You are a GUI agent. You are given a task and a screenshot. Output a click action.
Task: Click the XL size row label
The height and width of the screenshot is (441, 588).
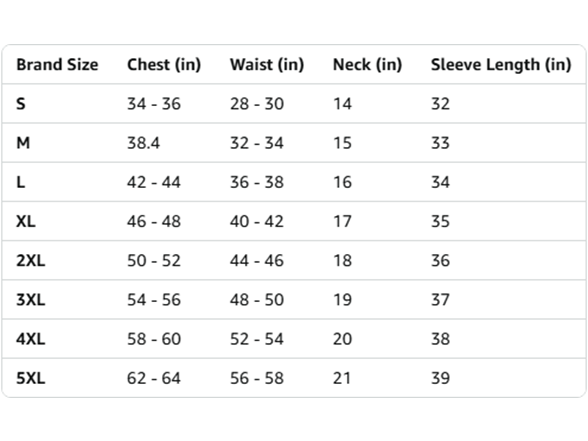click(26, 221)
